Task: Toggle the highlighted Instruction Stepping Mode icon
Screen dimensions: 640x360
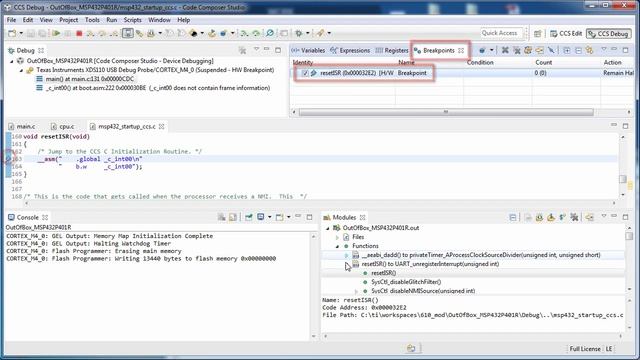Action: point(127,33)
